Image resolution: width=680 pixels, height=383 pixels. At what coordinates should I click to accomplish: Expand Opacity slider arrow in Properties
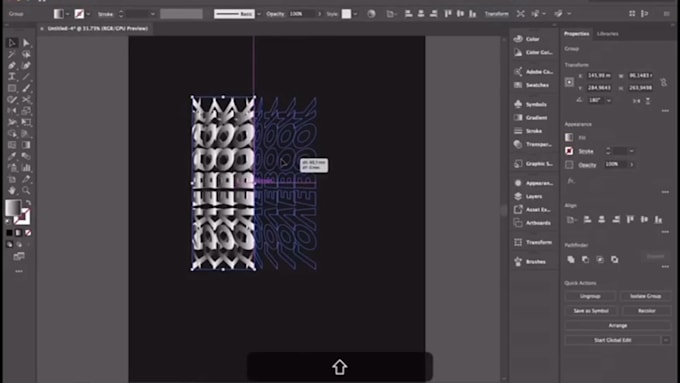pyautogui.click(x=631, y=164)
